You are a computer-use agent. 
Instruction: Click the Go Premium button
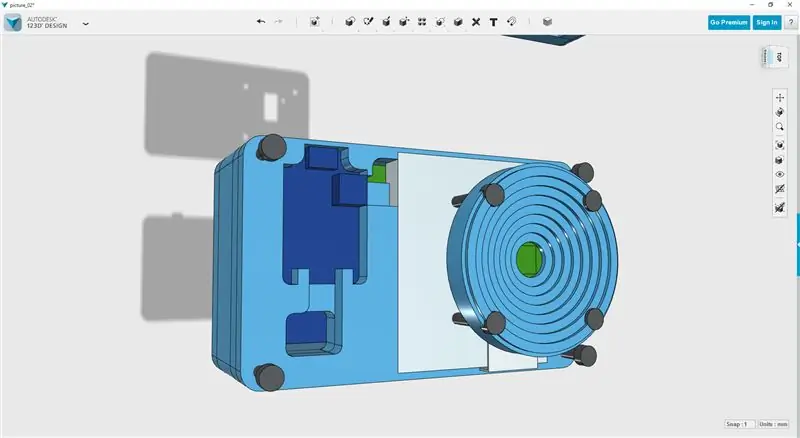(x=729, y=22)
